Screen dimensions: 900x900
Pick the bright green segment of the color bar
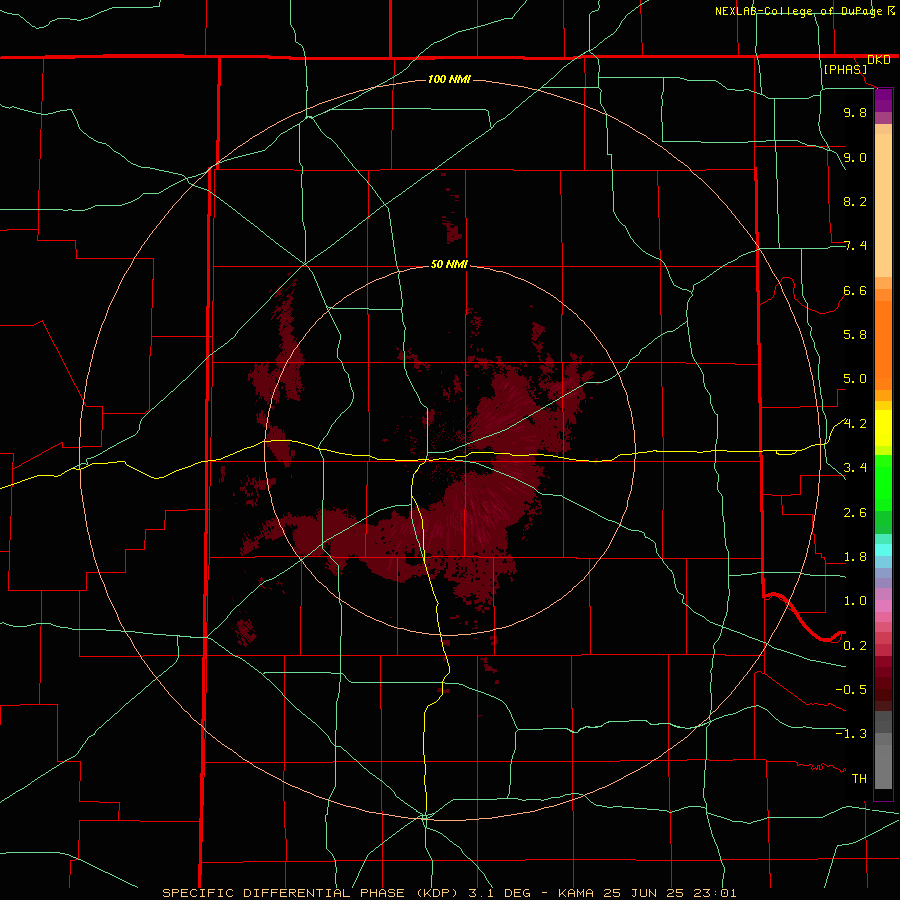[x=883, y=483]
